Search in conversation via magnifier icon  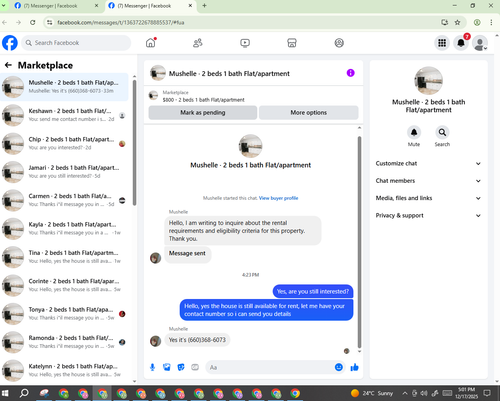[442, 133]
